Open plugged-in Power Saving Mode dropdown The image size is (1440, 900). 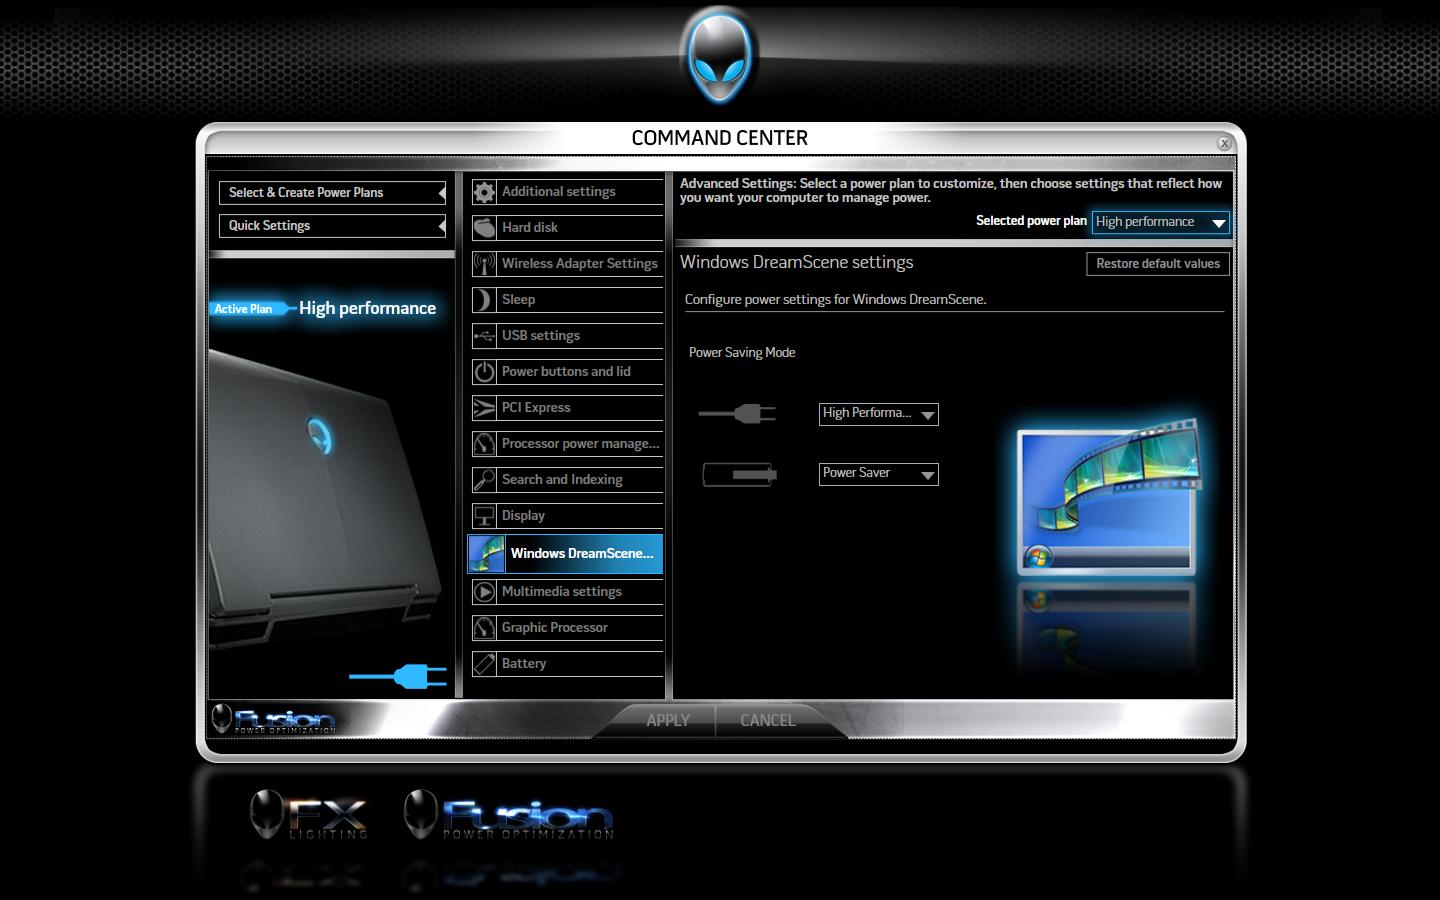(x=879, y=414)
